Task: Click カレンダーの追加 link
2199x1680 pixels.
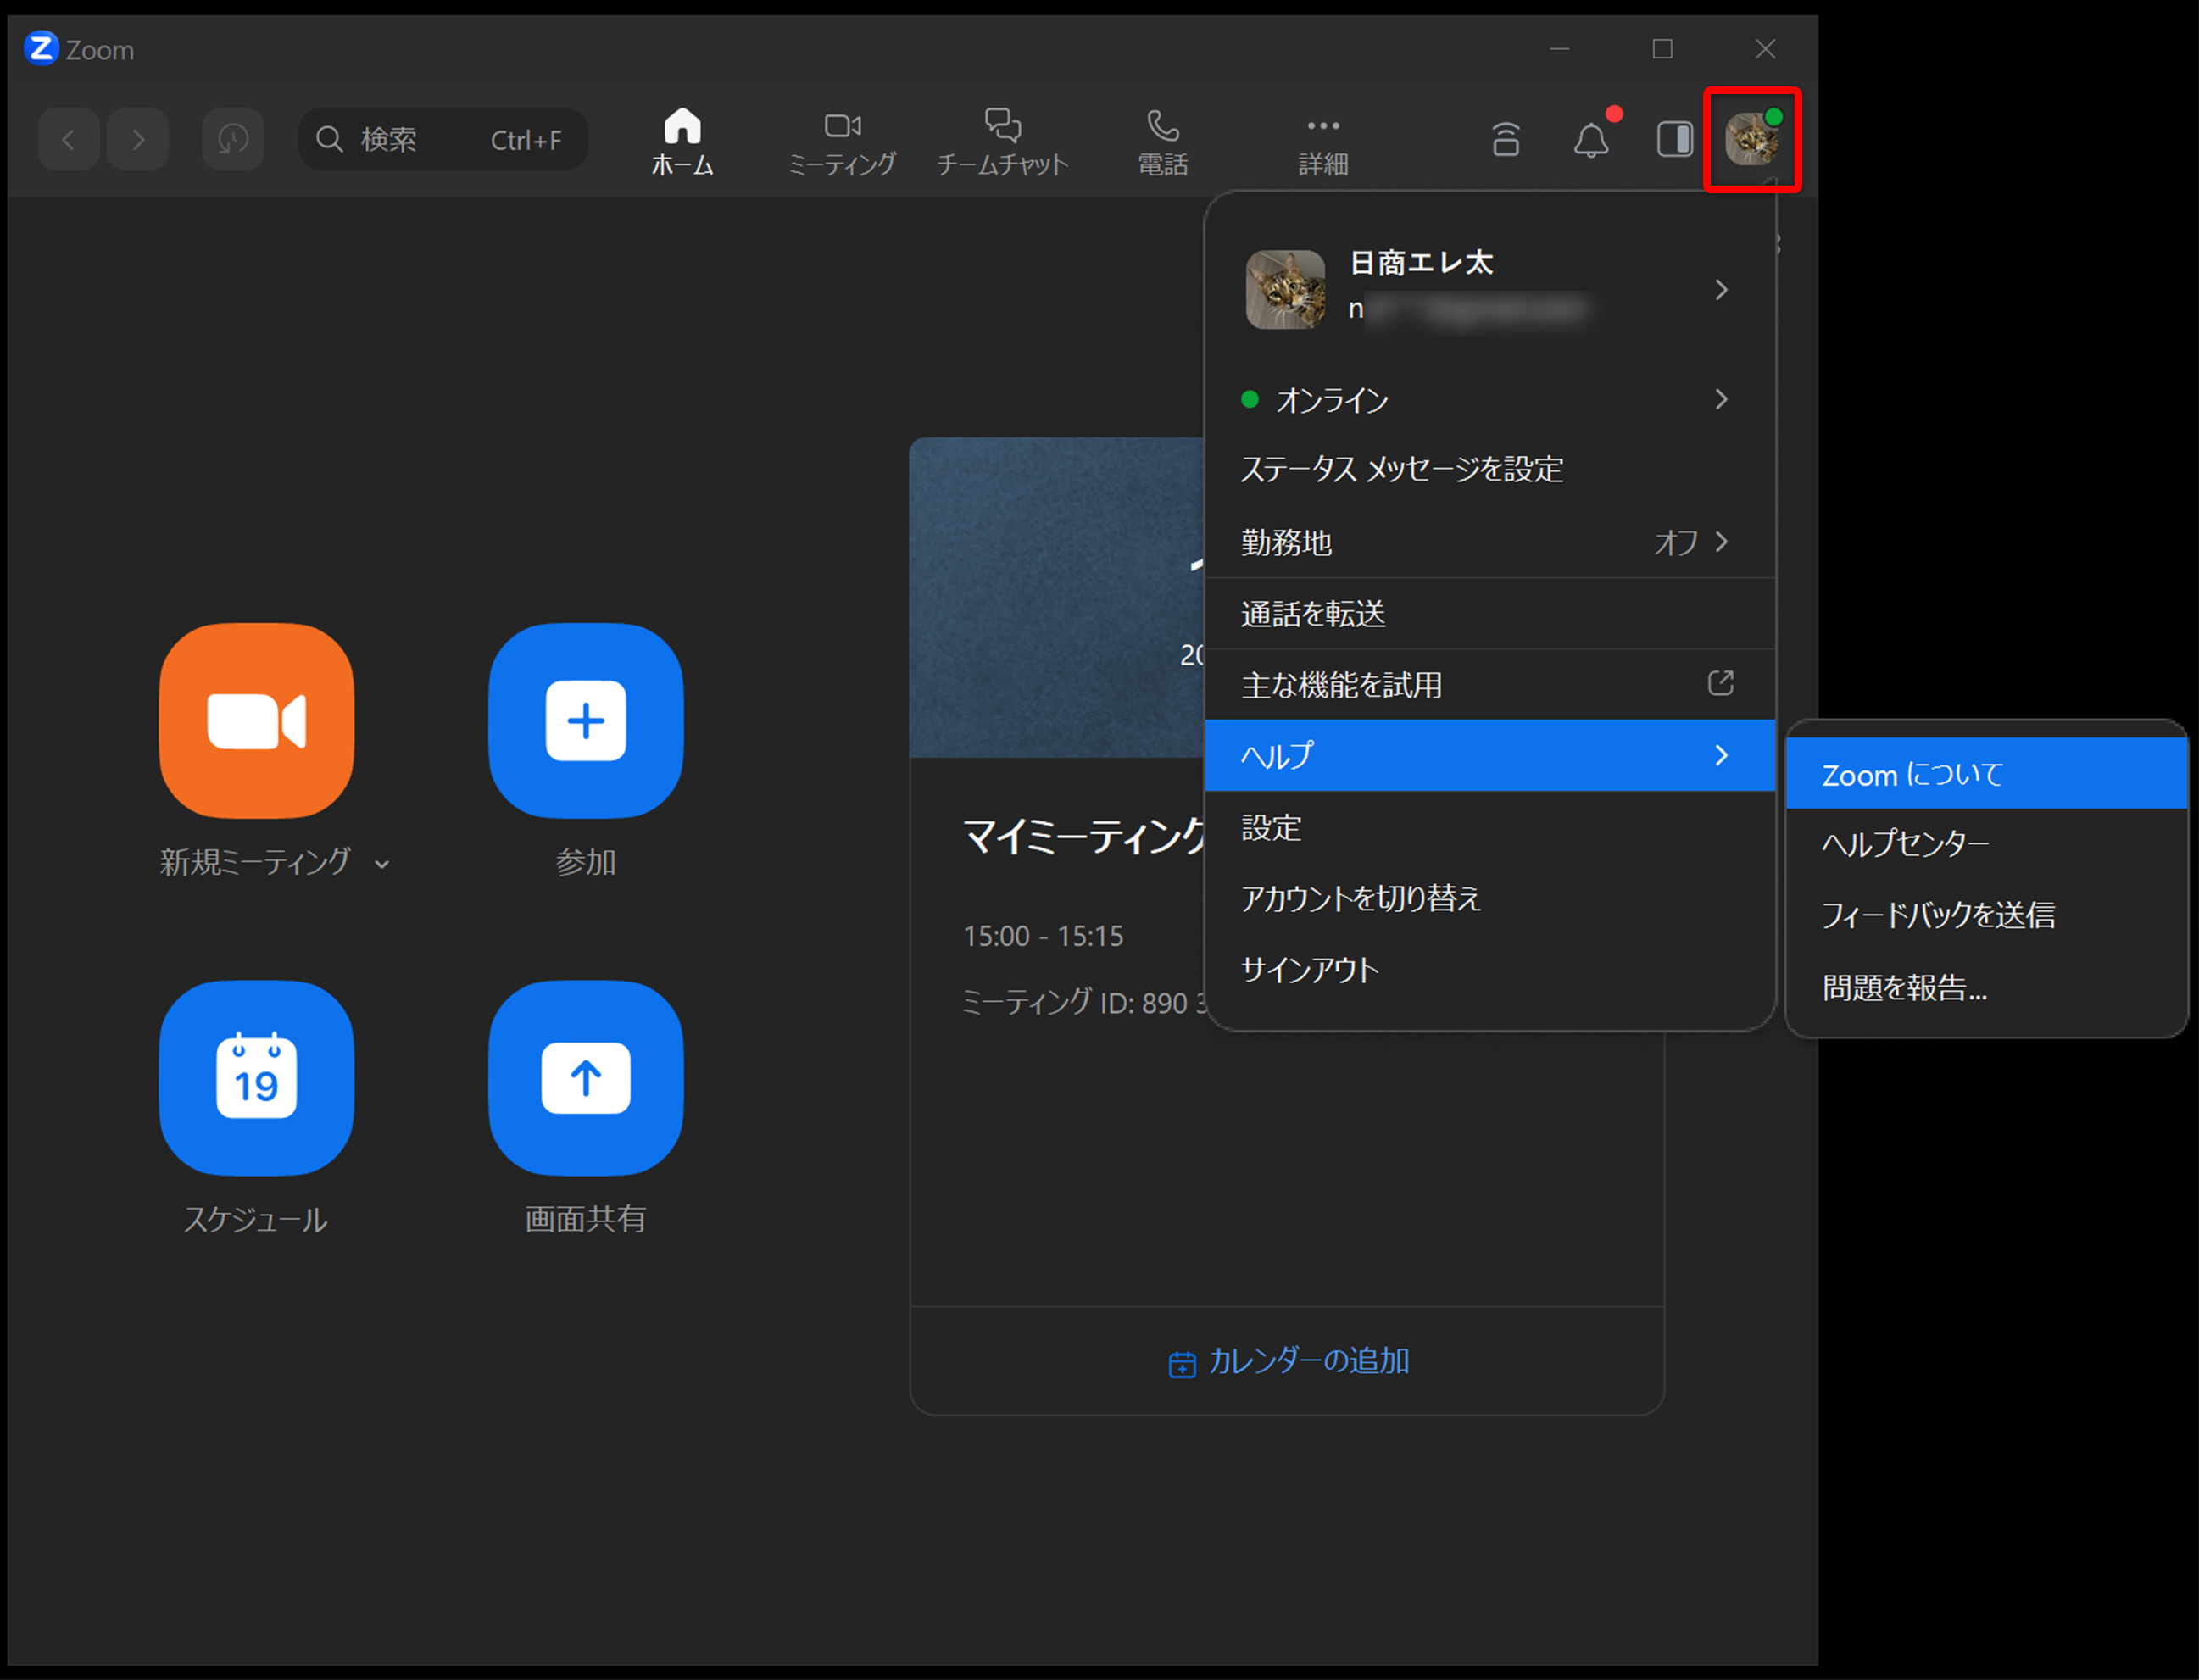Action: (x=1288, y=1361)
